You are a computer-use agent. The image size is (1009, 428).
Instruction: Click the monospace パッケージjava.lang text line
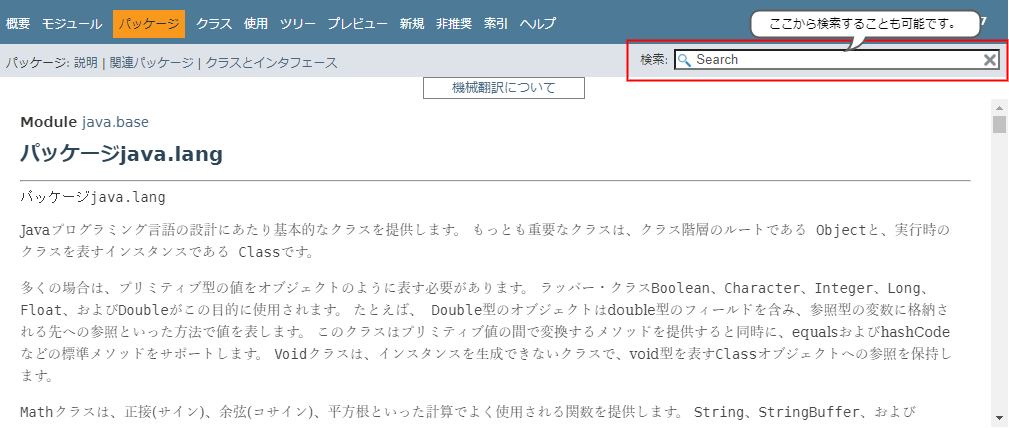pyautogui.click(x=93, y=198)
